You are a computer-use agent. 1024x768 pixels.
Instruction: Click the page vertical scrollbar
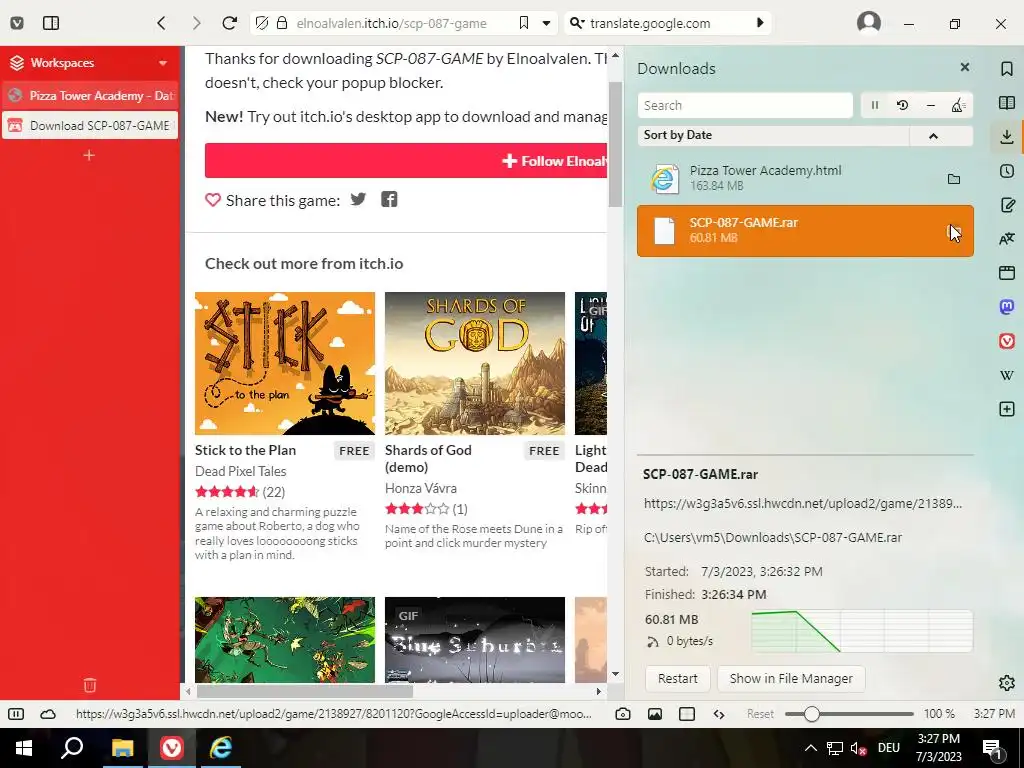point(615,144)
